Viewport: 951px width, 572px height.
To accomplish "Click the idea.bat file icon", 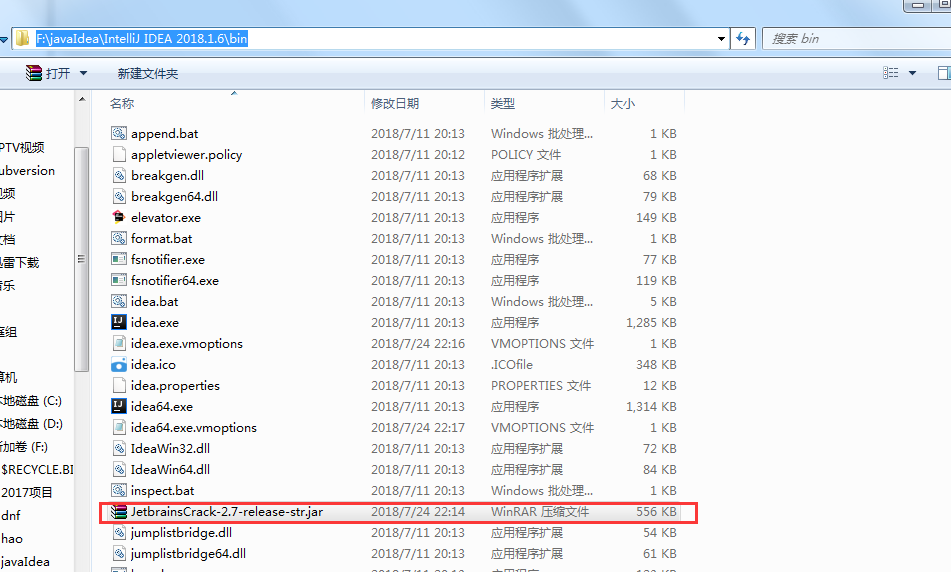I will (x=119, y=301).
